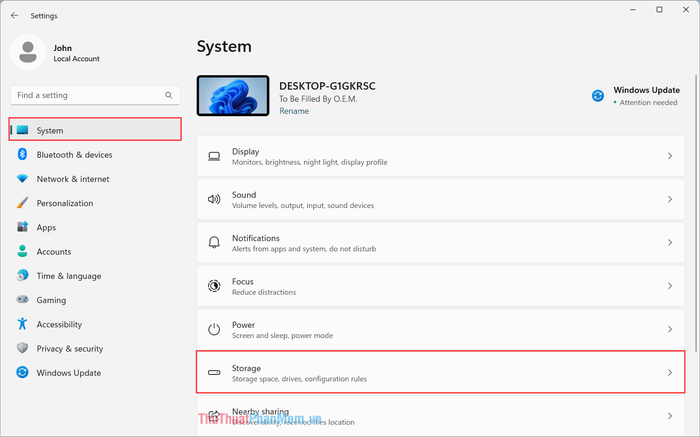Click the Bluetooth icon in sidebar

click(22, 154)
